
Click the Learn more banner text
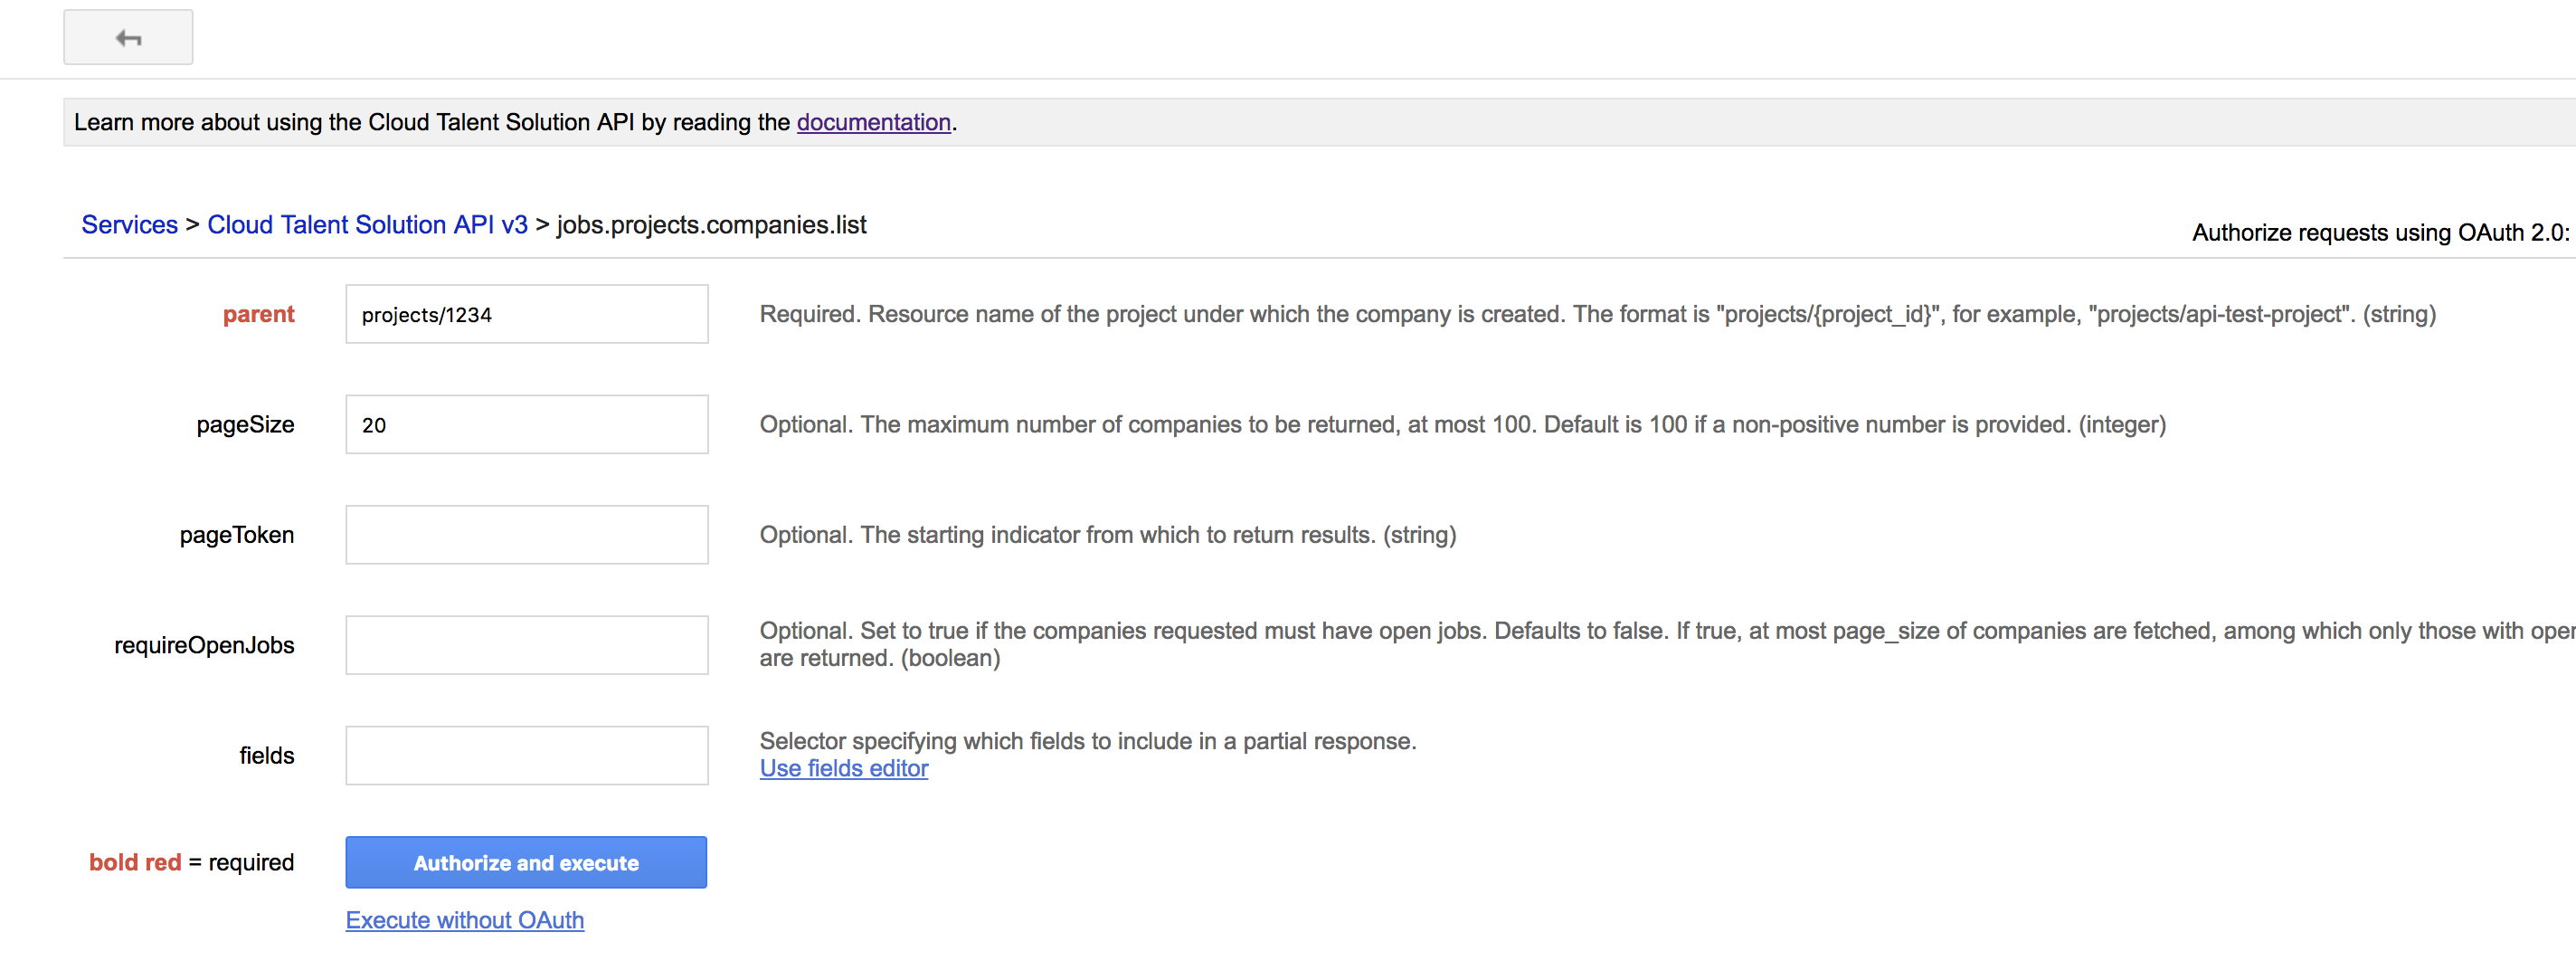click(x=516, y=122)
